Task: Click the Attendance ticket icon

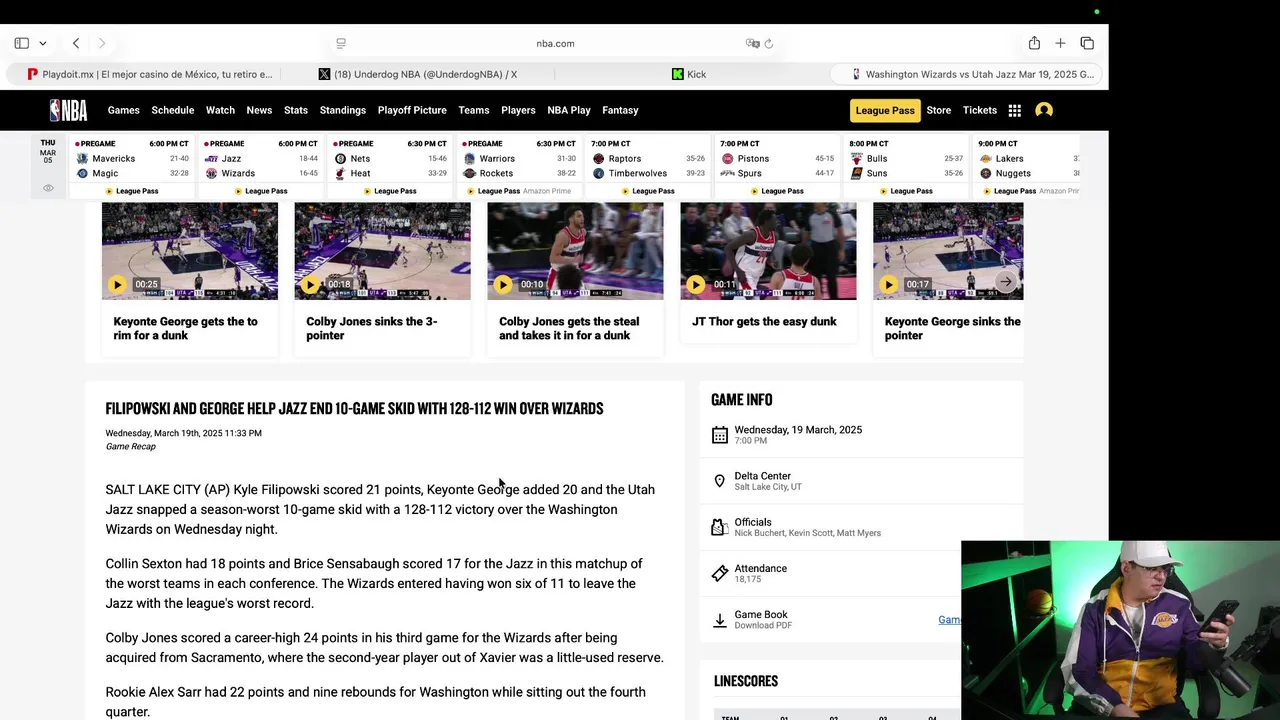Action: click(x=719, y=573)
